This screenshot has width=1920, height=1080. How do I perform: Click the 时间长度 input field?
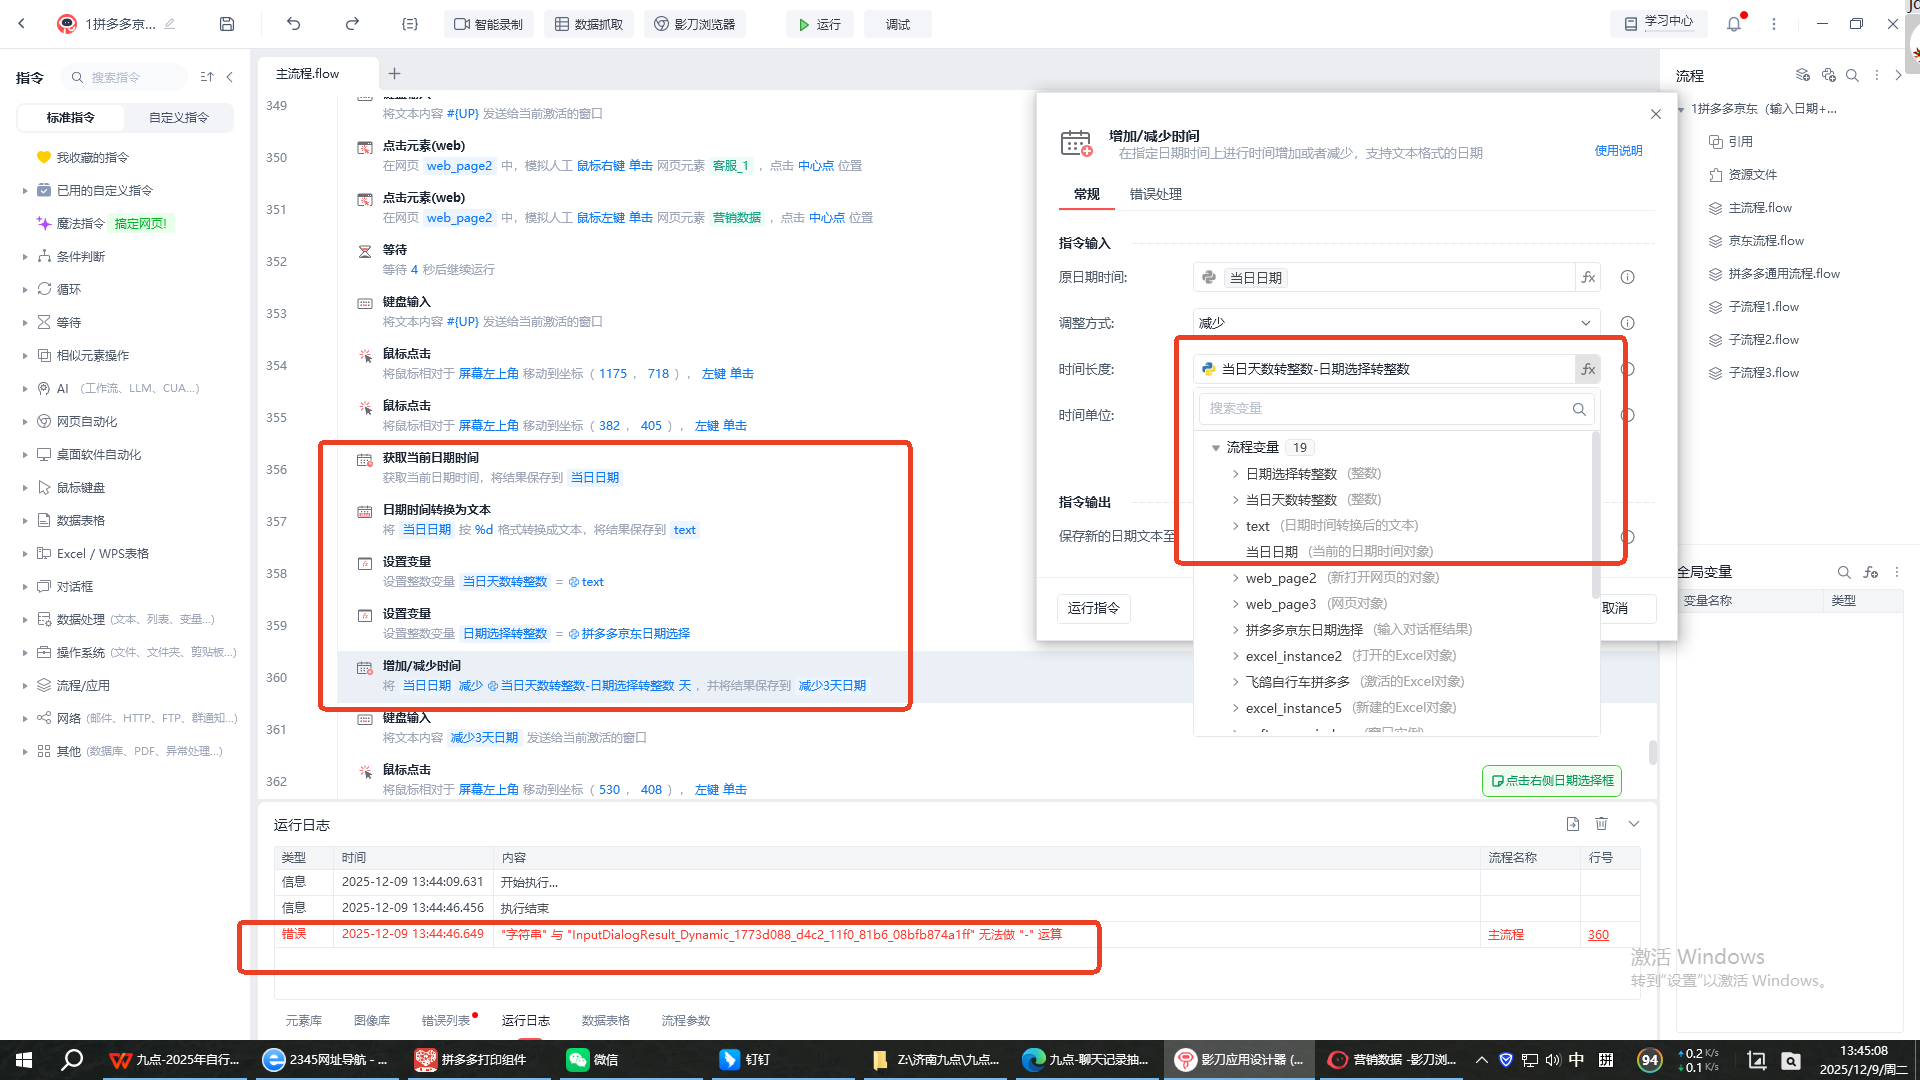(x=1384, y=369)
